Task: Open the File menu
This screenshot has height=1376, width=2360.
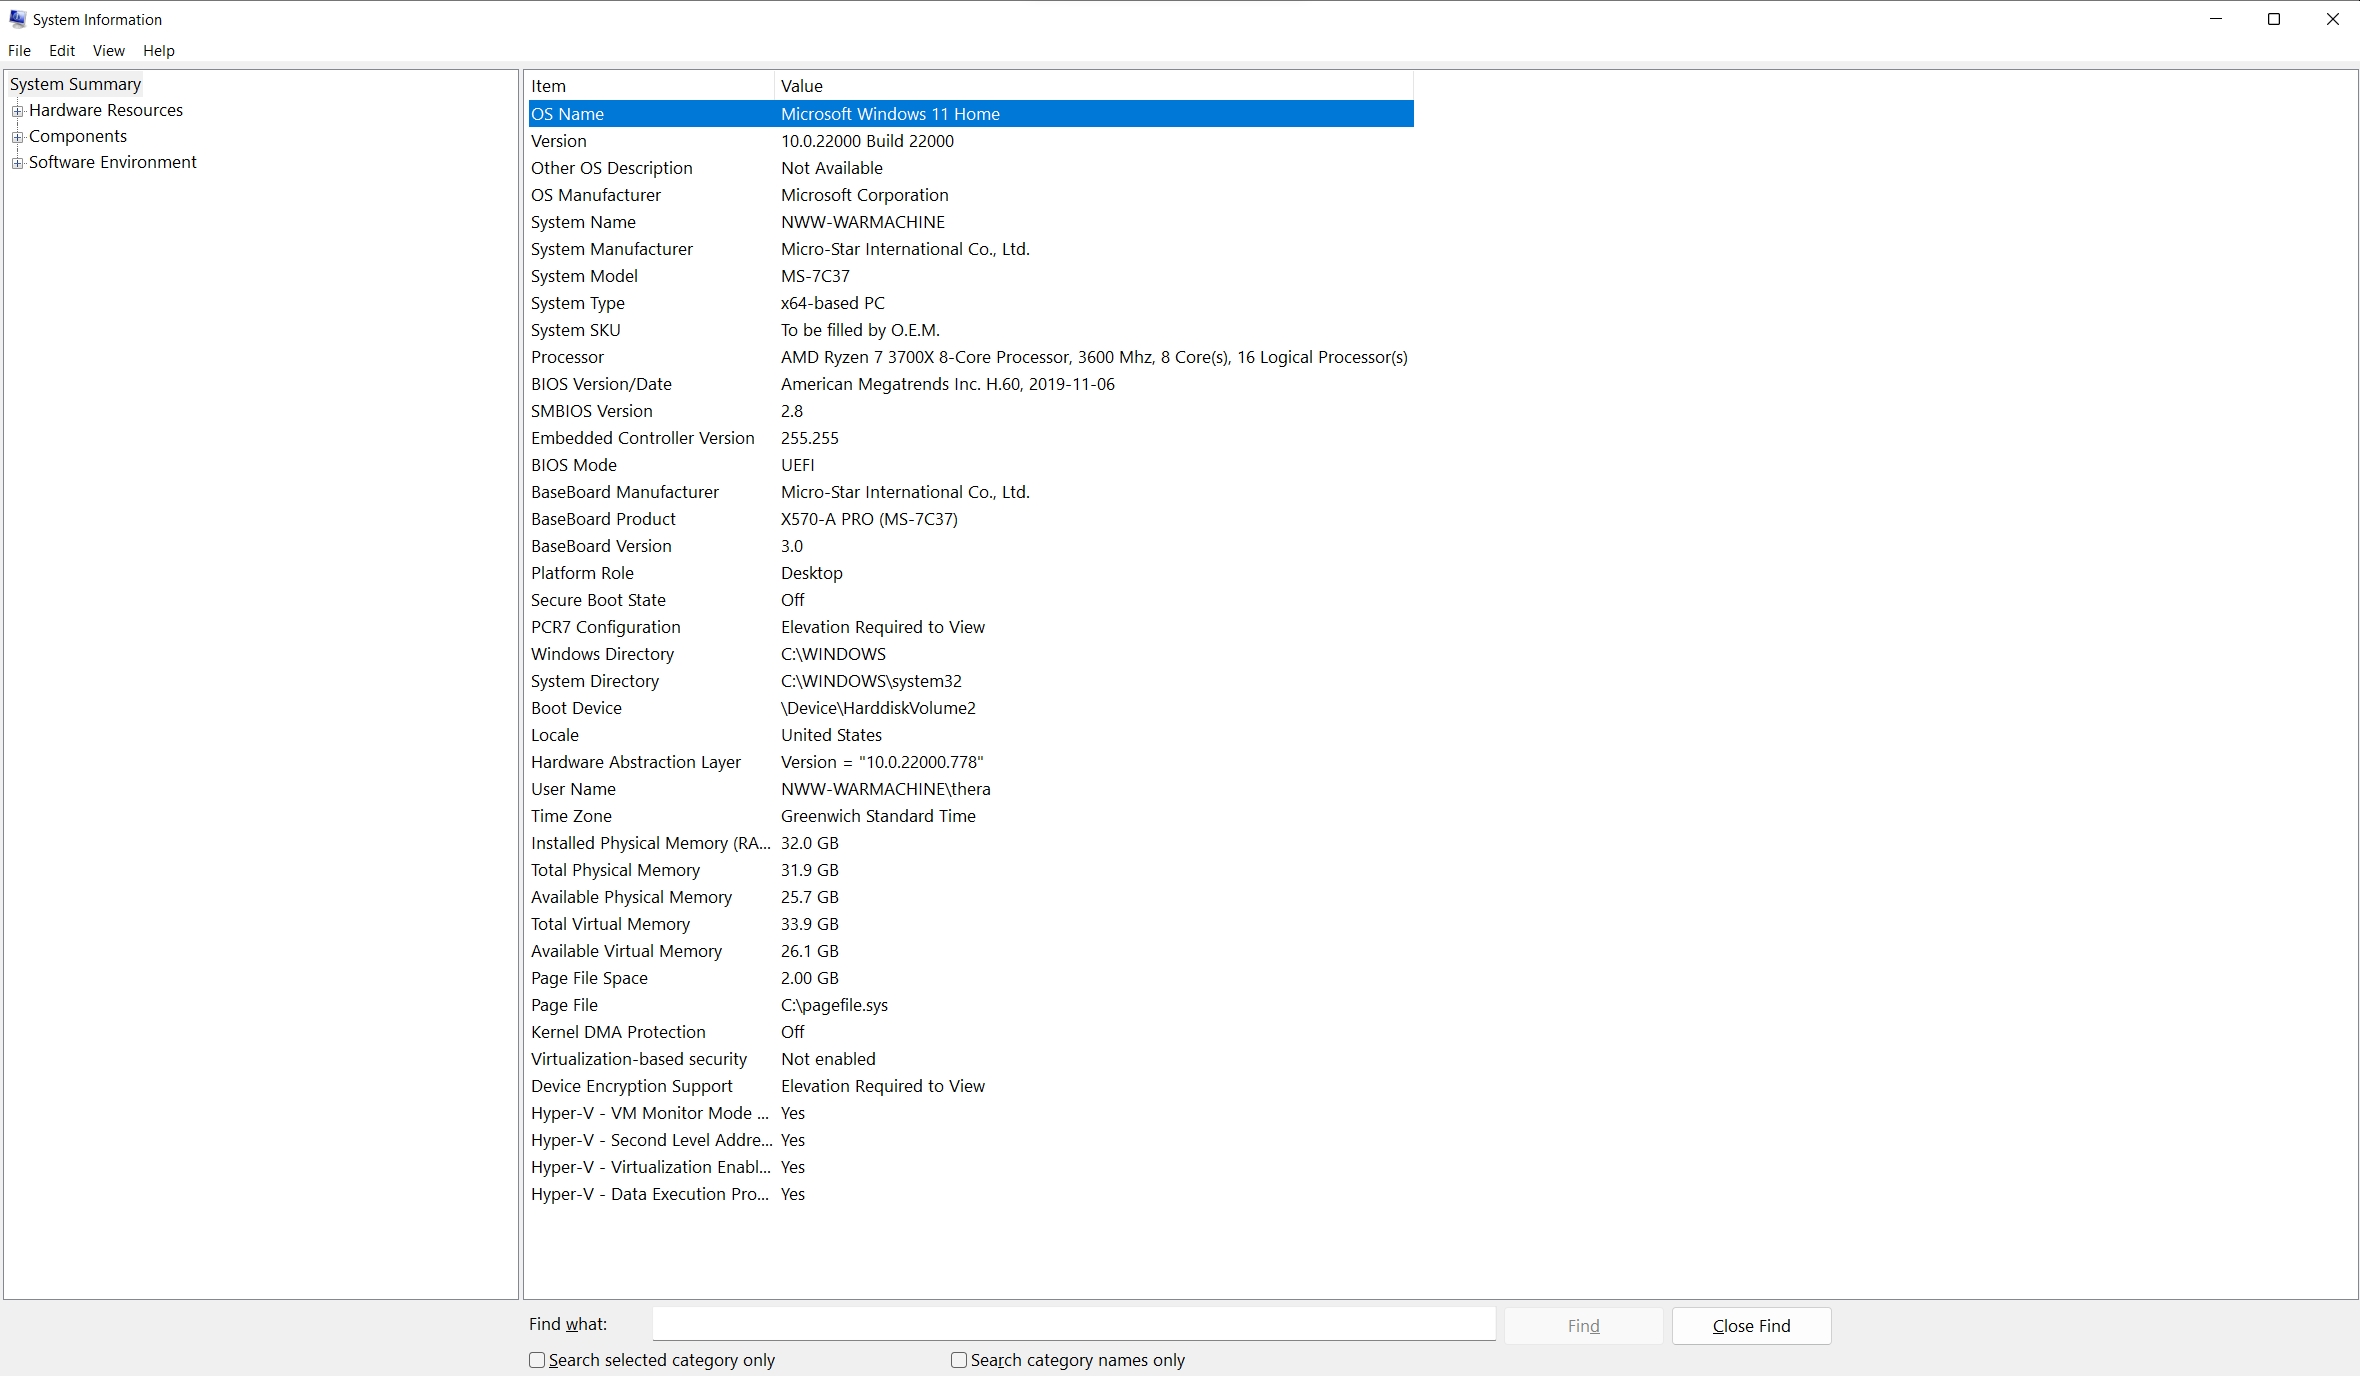Action: click(x=19, y=51)
